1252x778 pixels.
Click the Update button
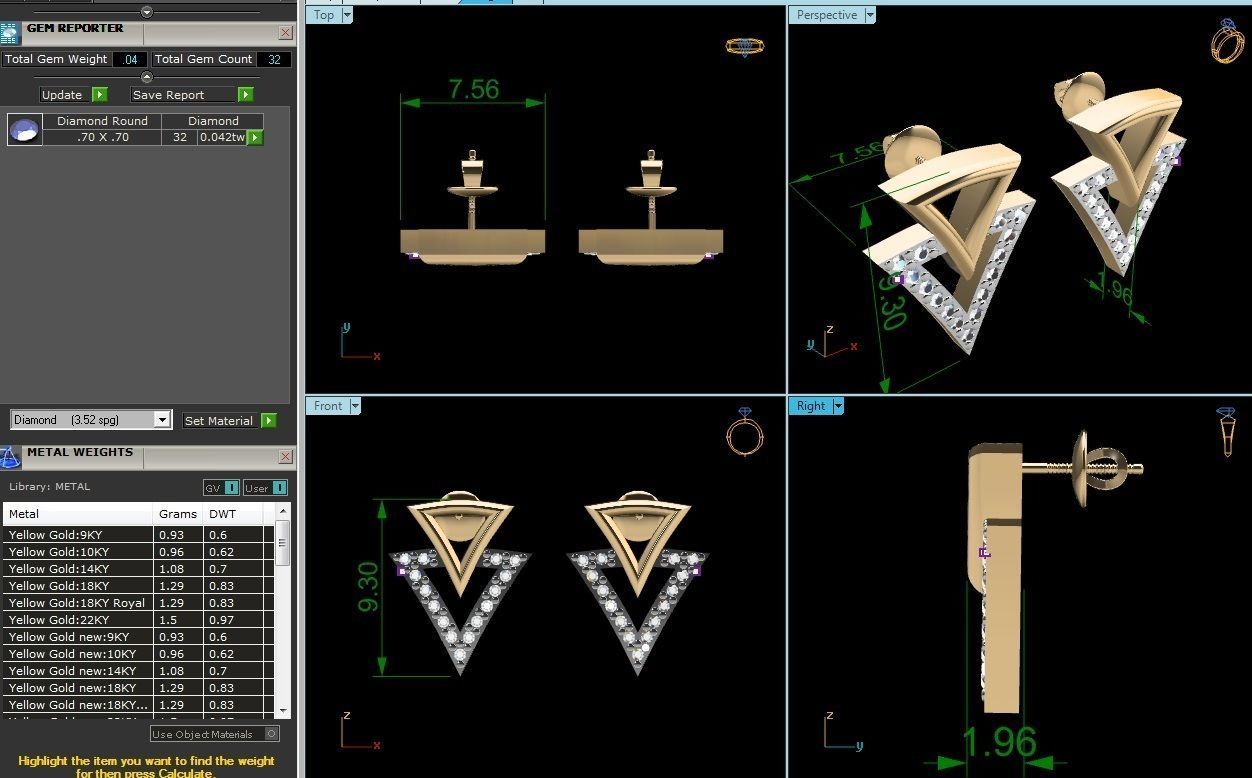tap(65, 95)
